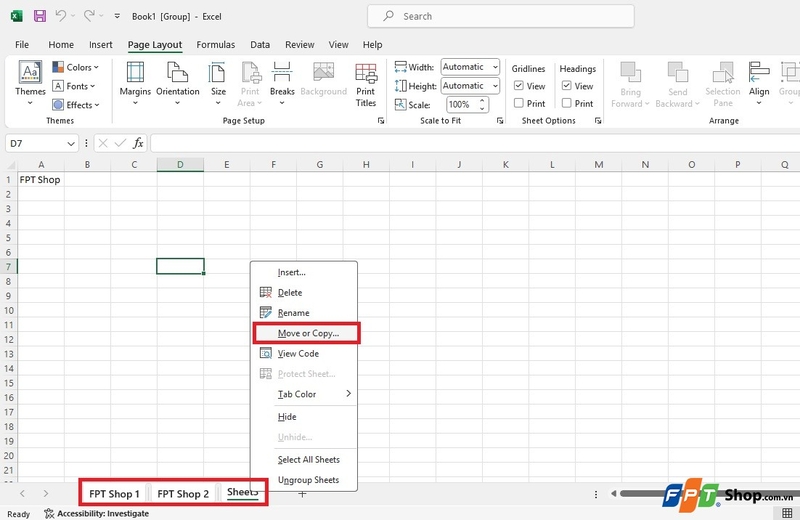The height and width of the screenshot is (520, 800).
Task: Click the Bring Forward icon
Action: tap(631, 72)
